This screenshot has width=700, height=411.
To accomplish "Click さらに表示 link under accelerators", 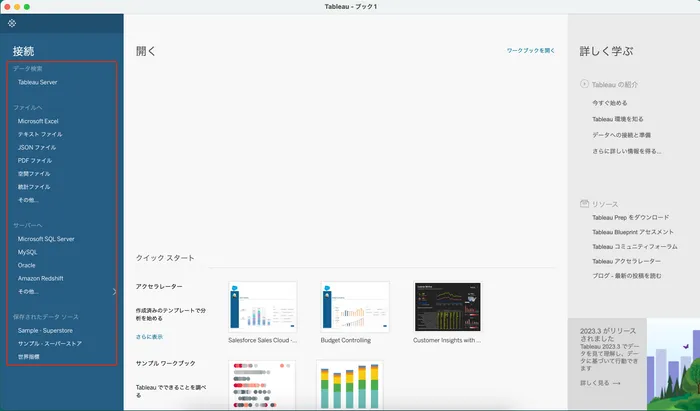I will point(149,337).
